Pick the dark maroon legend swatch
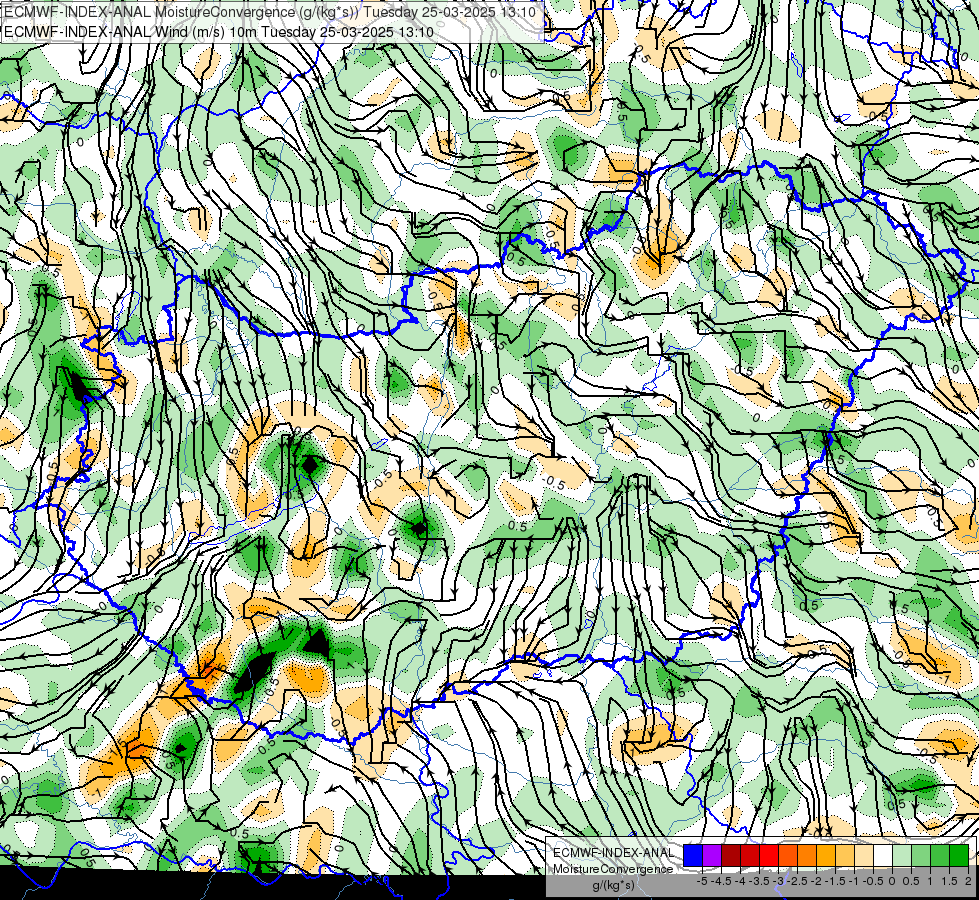This screenshot has width=979, height=900. click(731, 856)
